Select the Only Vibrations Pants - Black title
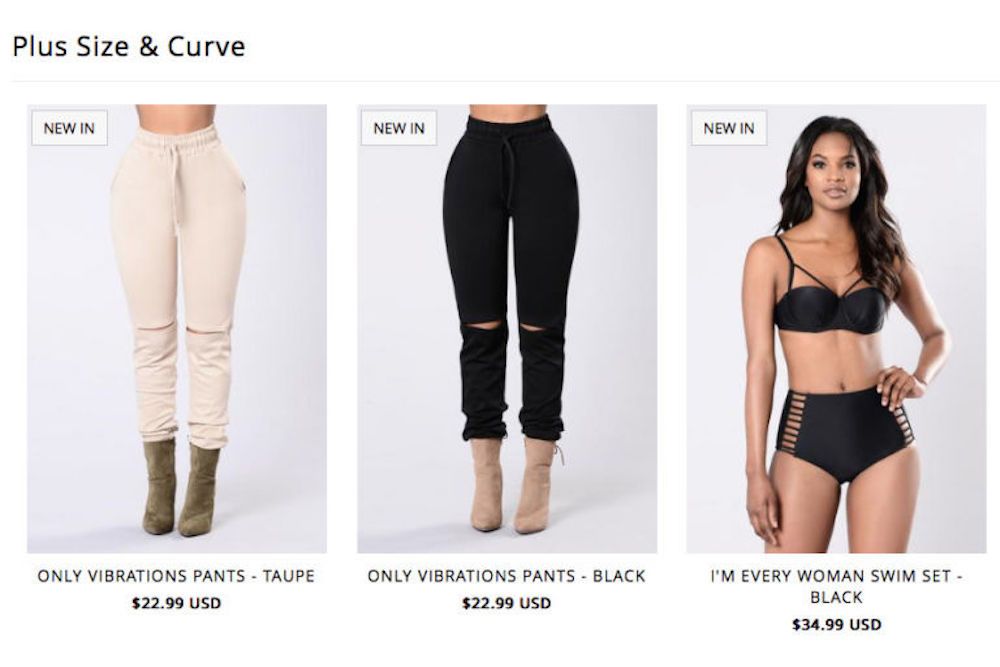1000x667 pixels. point(506,576)
